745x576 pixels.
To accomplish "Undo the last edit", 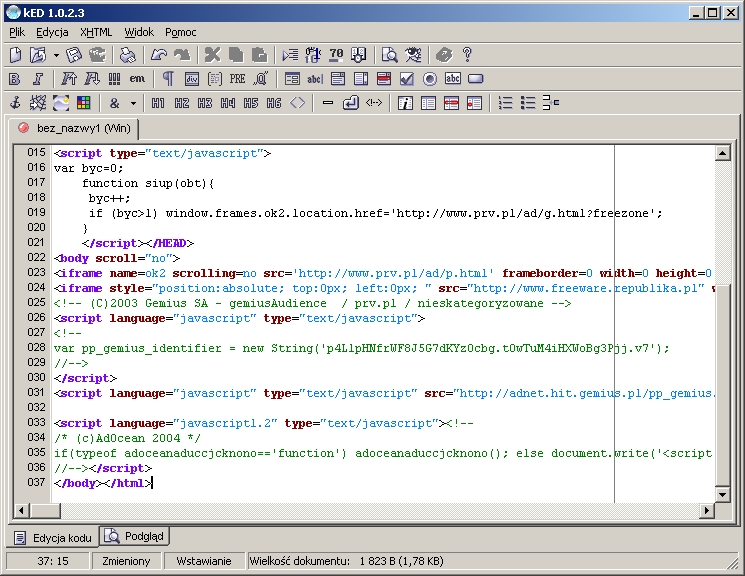I will click(x=158, y=55).
